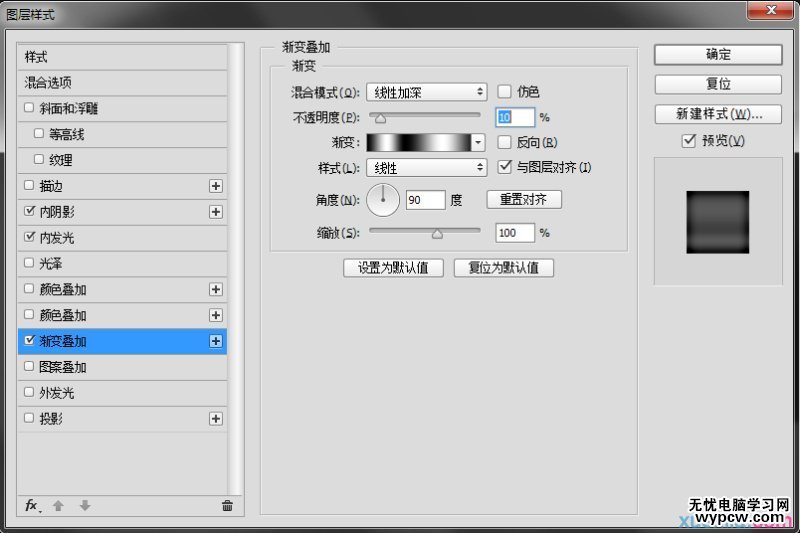Enable the 图案叠加 checkbox

pos(29,366)
